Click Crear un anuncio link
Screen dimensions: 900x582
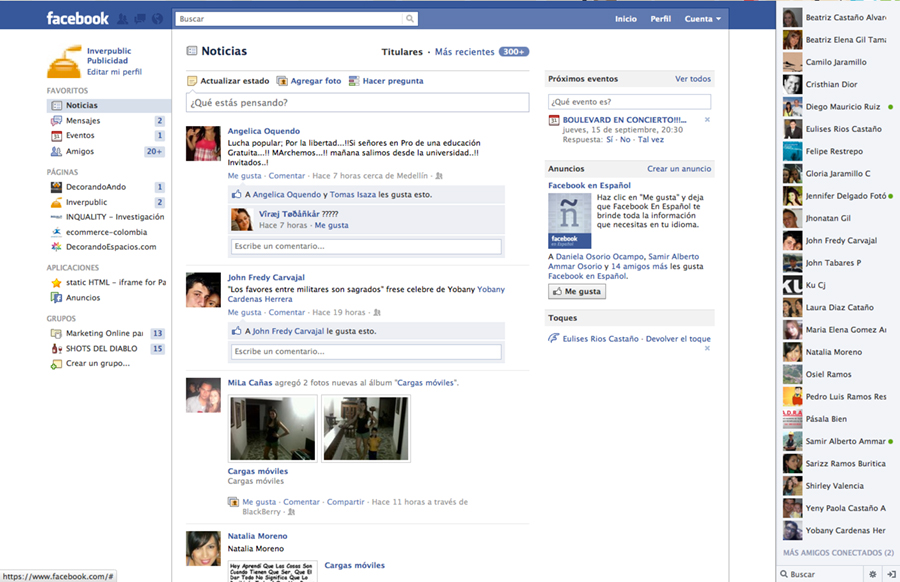point(679,169)
